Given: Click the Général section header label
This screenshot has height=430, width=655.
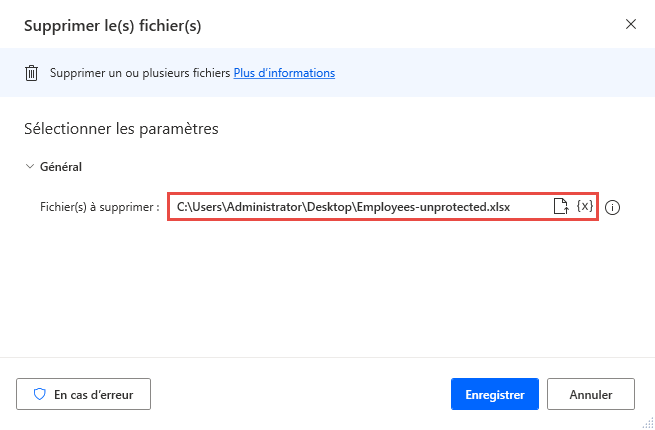Looking at the screenshot, I should pyautogui.click(x=60, y=167).
